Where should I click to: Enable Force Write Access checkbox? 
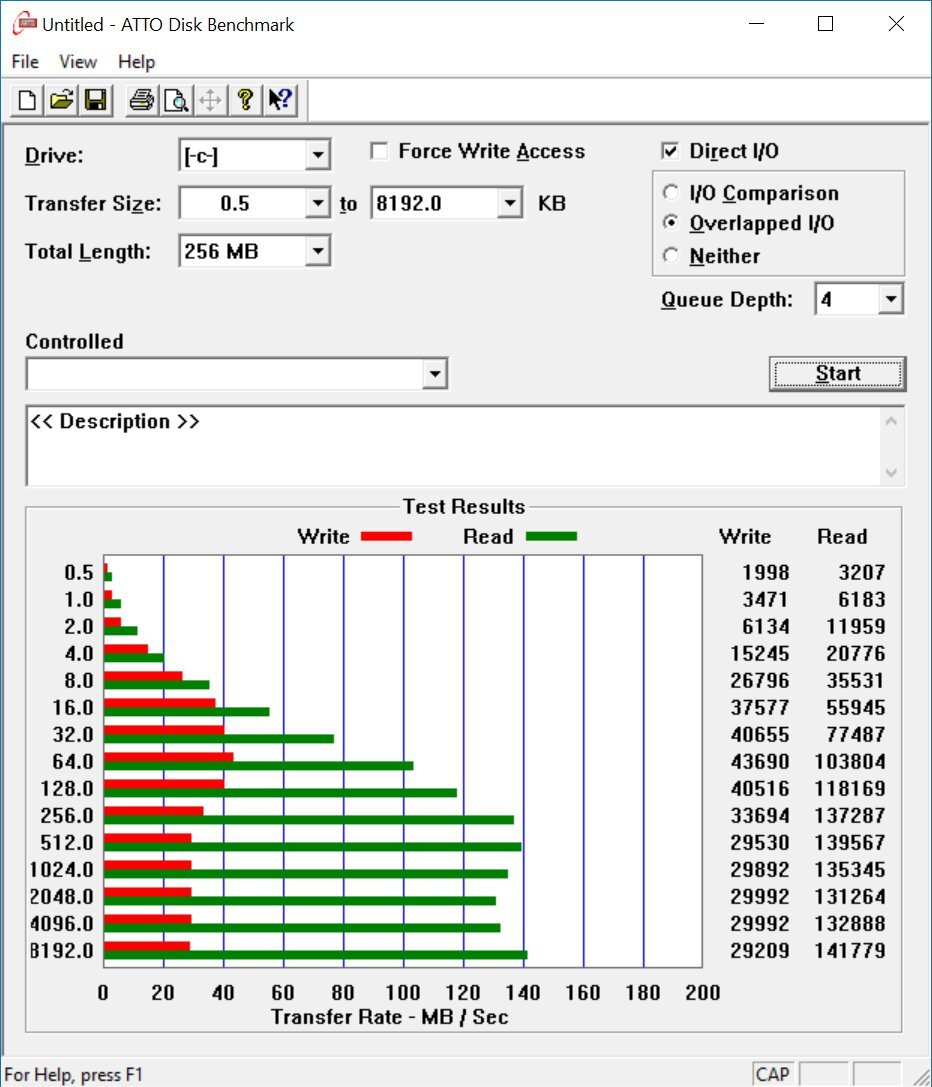point(379,152)
